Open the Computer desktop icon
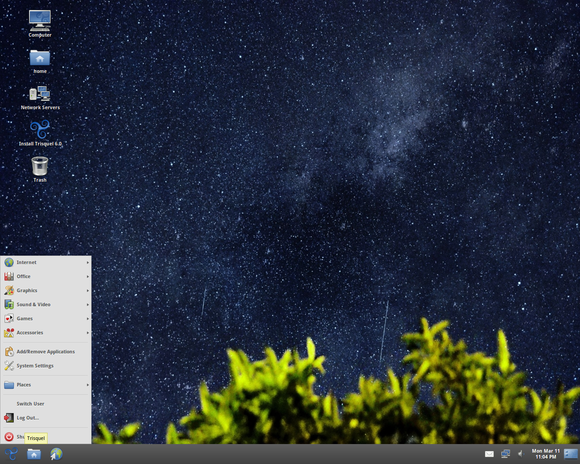 click(x=40, y=23)
